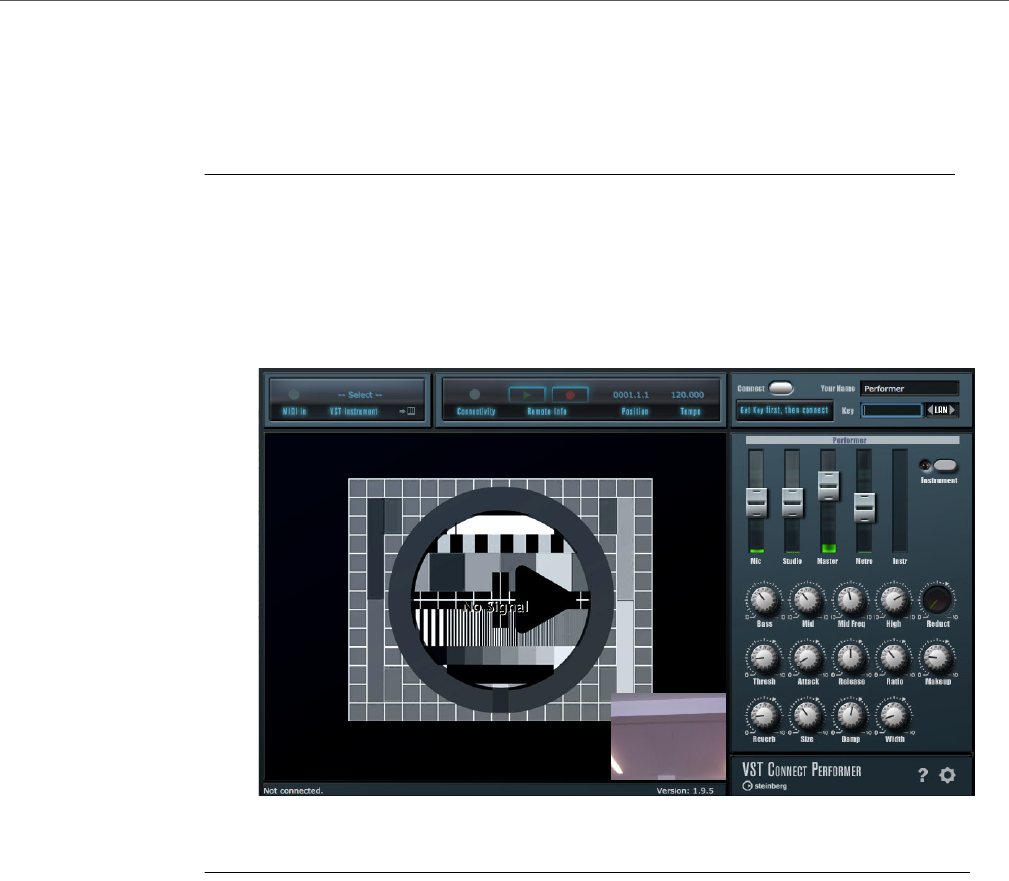
Task: Click the Mid EQ knob
Action: pos(807,600)
